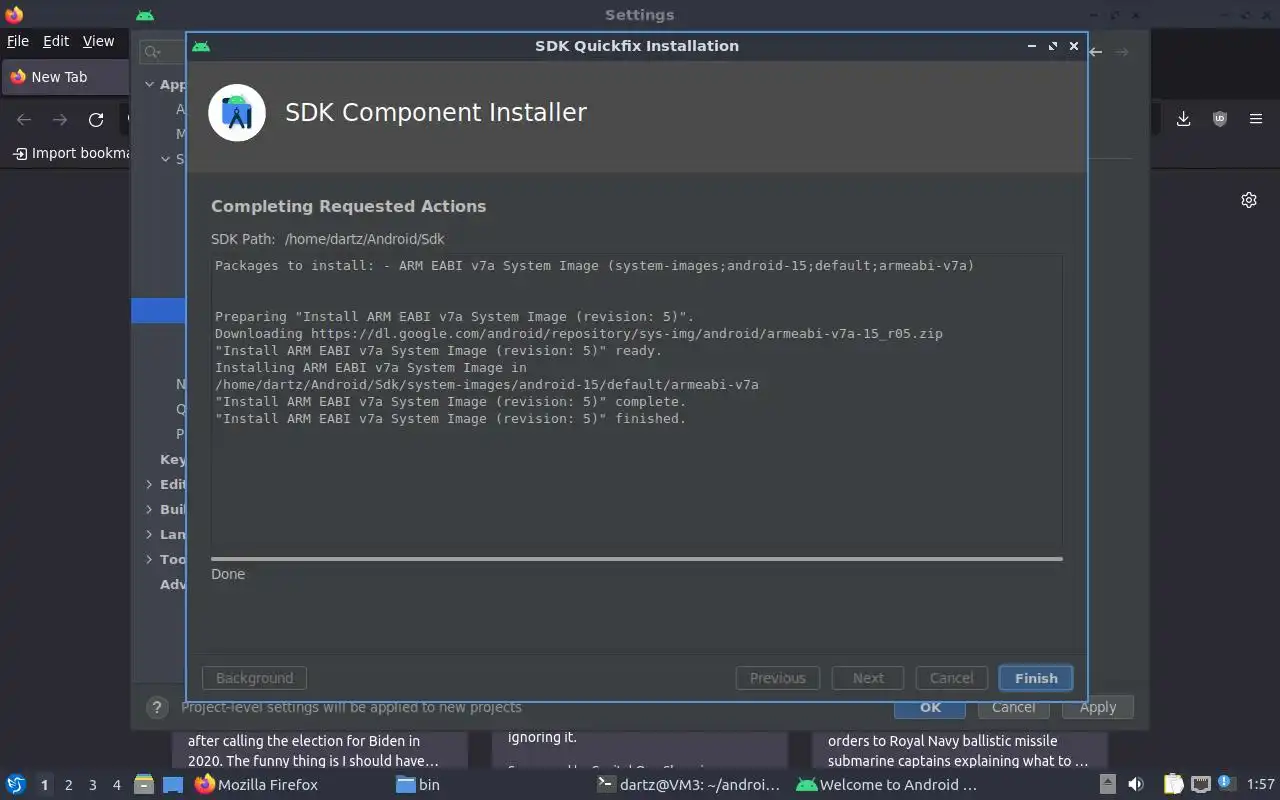Switch to Welcome to Android taskbar entry
This screenshot has width=1280, height=800.
888,785
